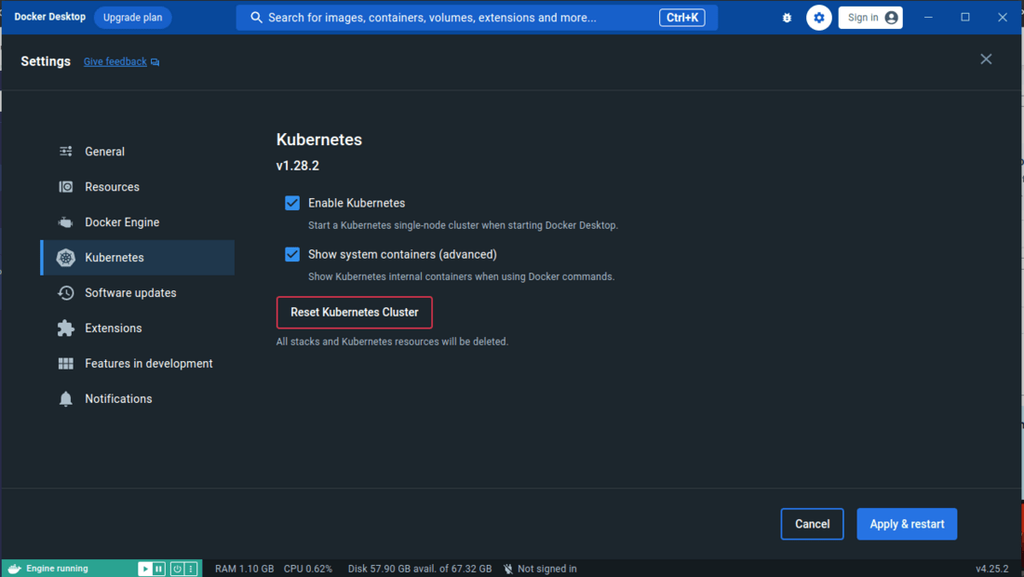Close the Settings panel
This screenshot has height=577, width=1024.
click(986, 59)
